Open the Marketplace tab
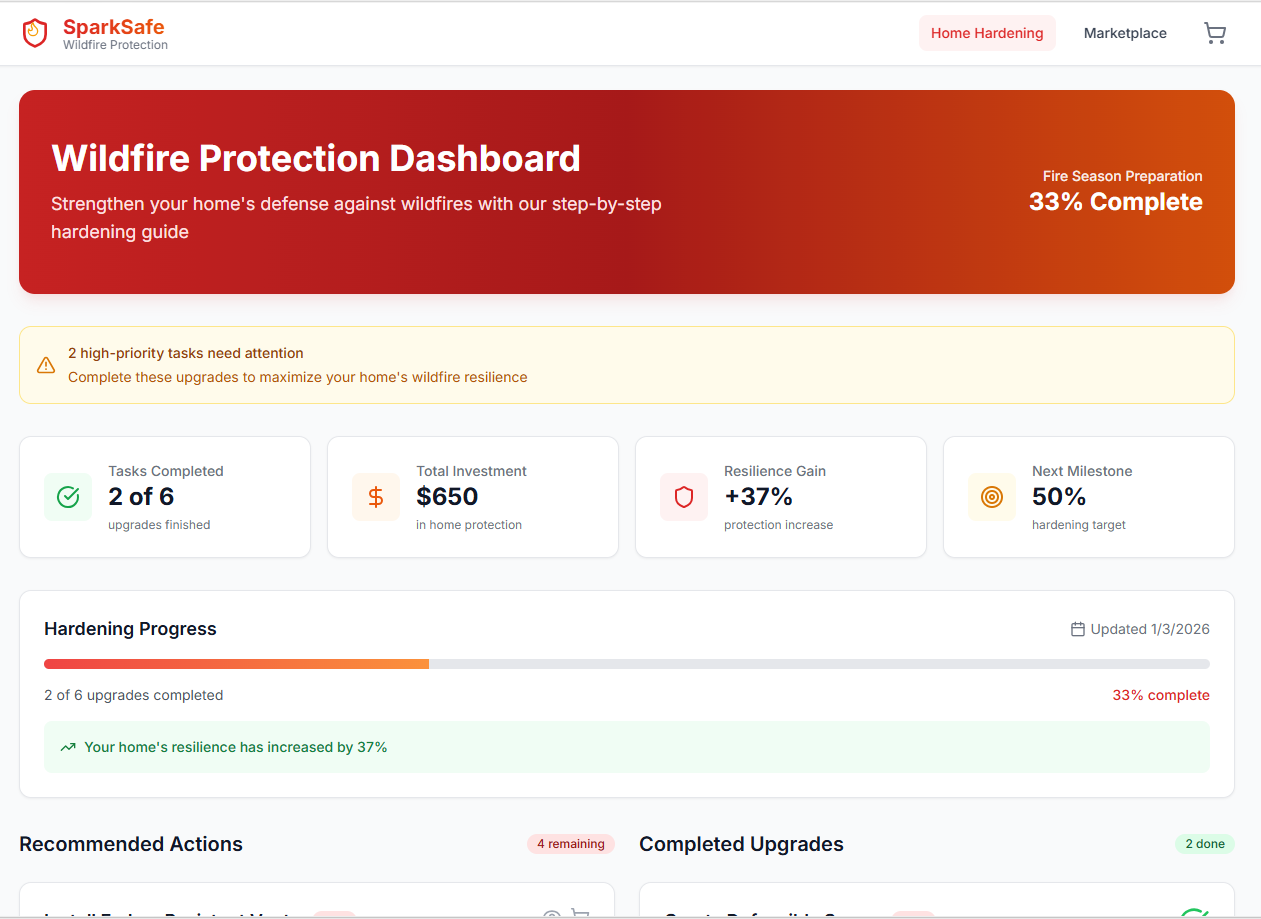 coord(1125,33)
